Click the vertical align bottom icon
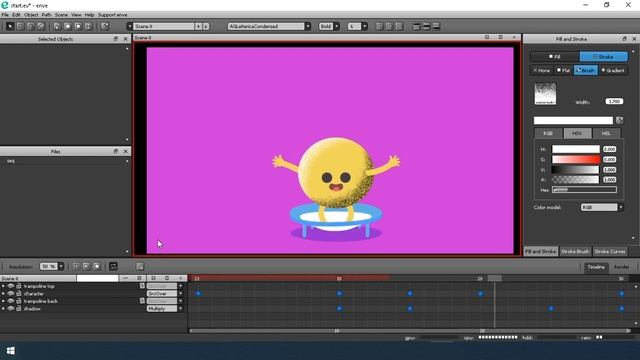 (x=436, y=26)
